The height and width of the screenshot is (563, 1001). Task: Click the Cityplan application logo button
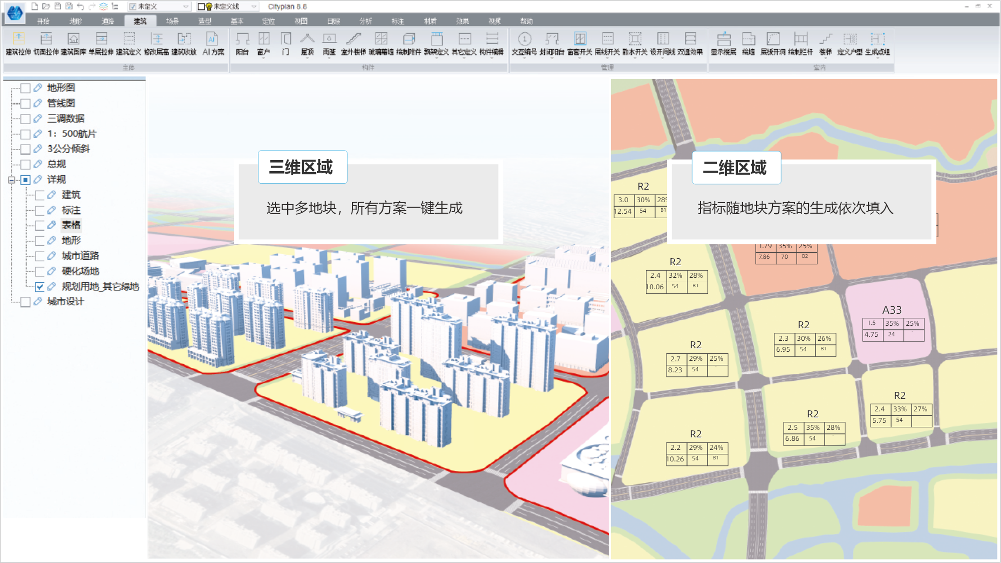14,11
